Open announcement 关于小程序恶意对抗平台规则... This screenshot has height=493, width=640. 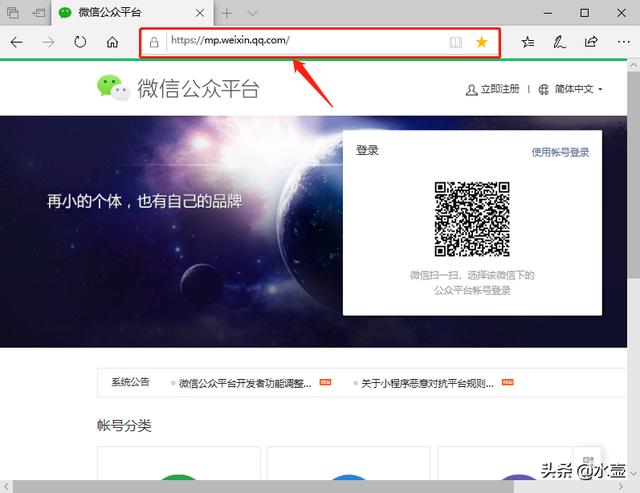[427, 383]
